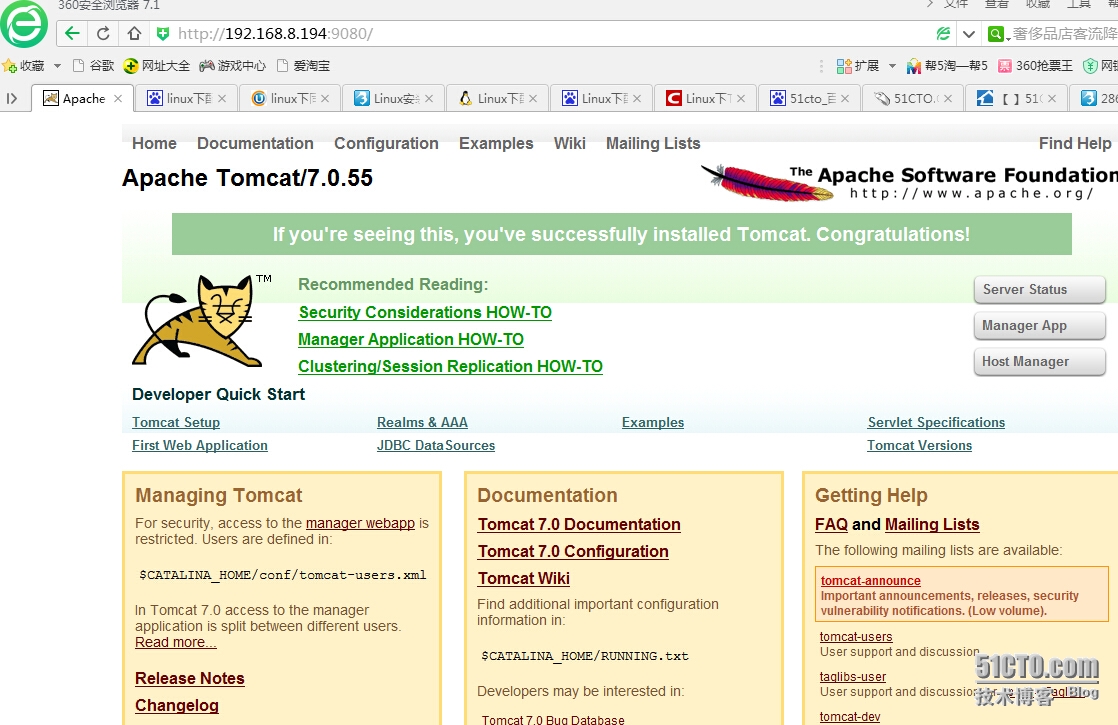Click the search box field
Image resolution: width=1118 pixels, height=725 pixels.
(1064, 34)
